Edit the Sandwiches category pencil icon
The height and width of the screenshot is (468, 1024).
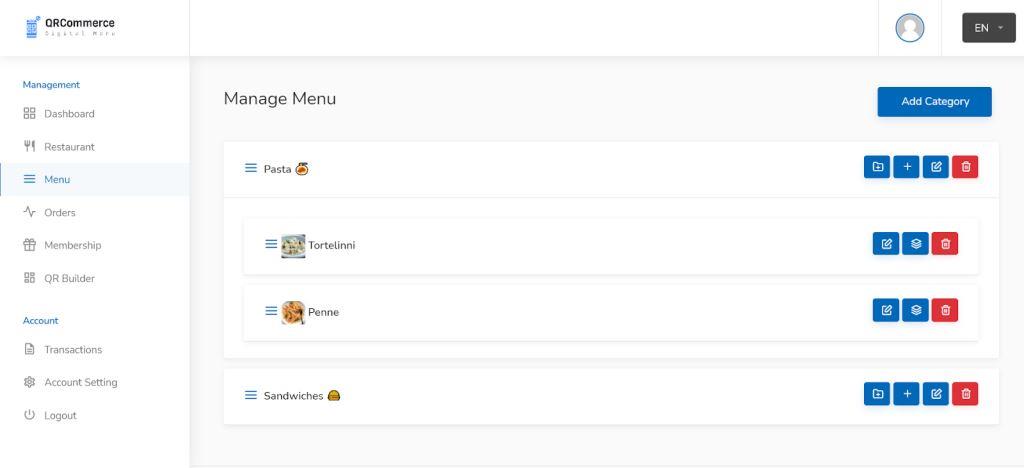[x=936, y=394]
